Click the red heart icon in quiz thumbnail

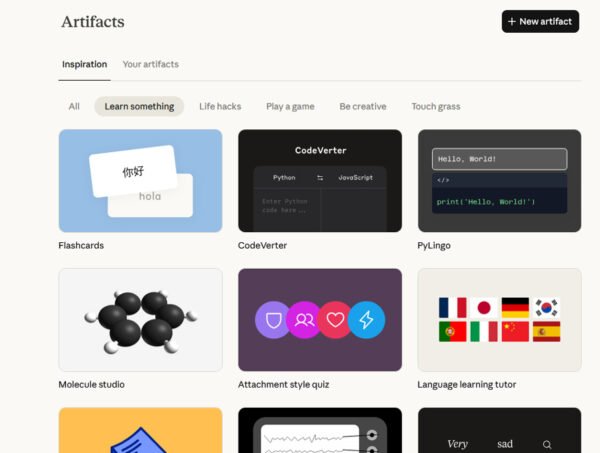(335, 320)
